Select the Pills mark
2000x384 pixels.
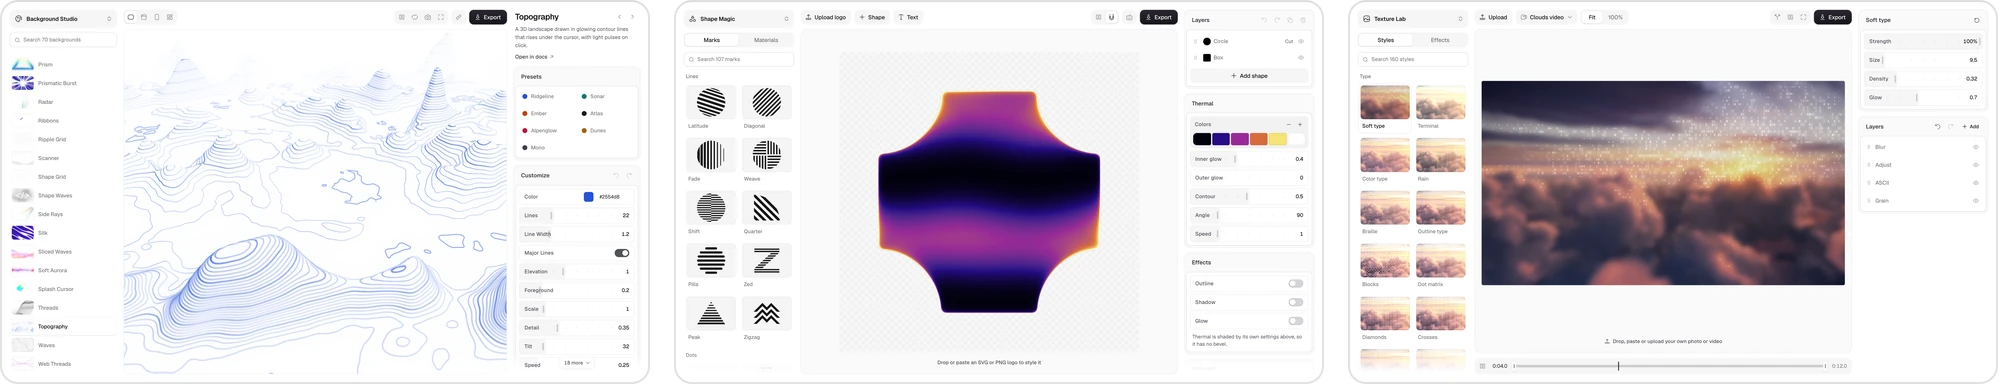[711, 261]
